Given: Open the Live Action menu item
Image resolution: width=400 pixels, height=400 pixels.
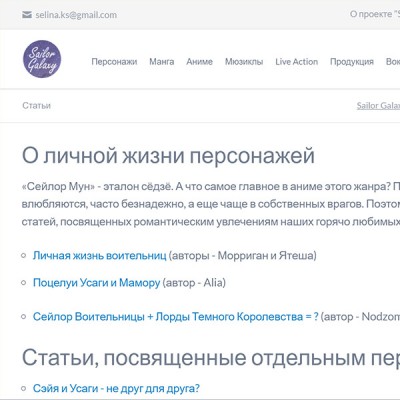Looking at the screenshot, I should (x=297, y=62).
